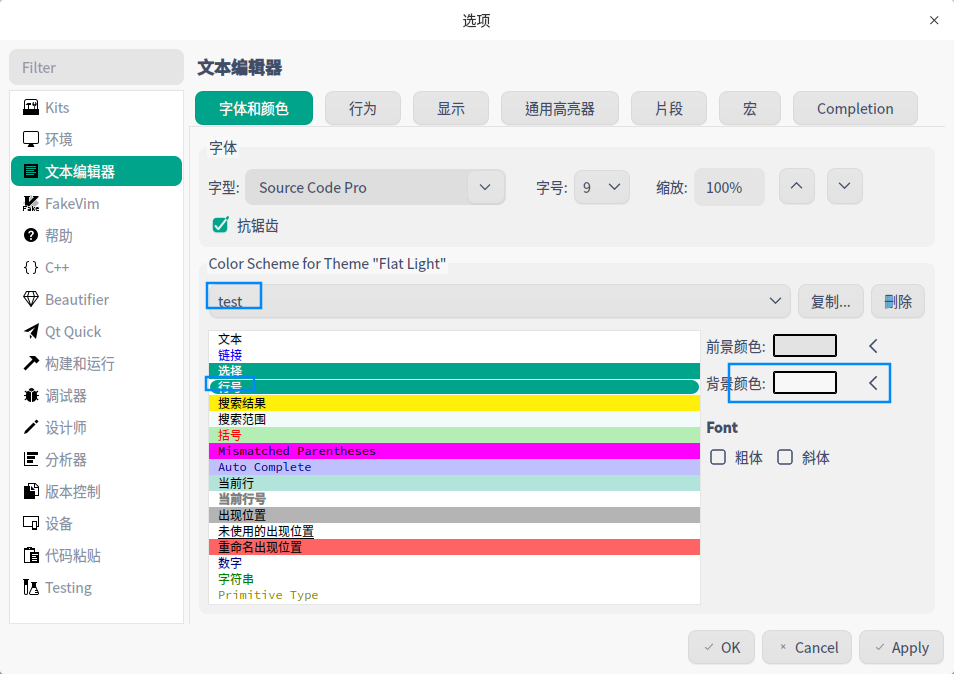
Task: Click the 复制... copy scheme button
Action: [830, 301]
